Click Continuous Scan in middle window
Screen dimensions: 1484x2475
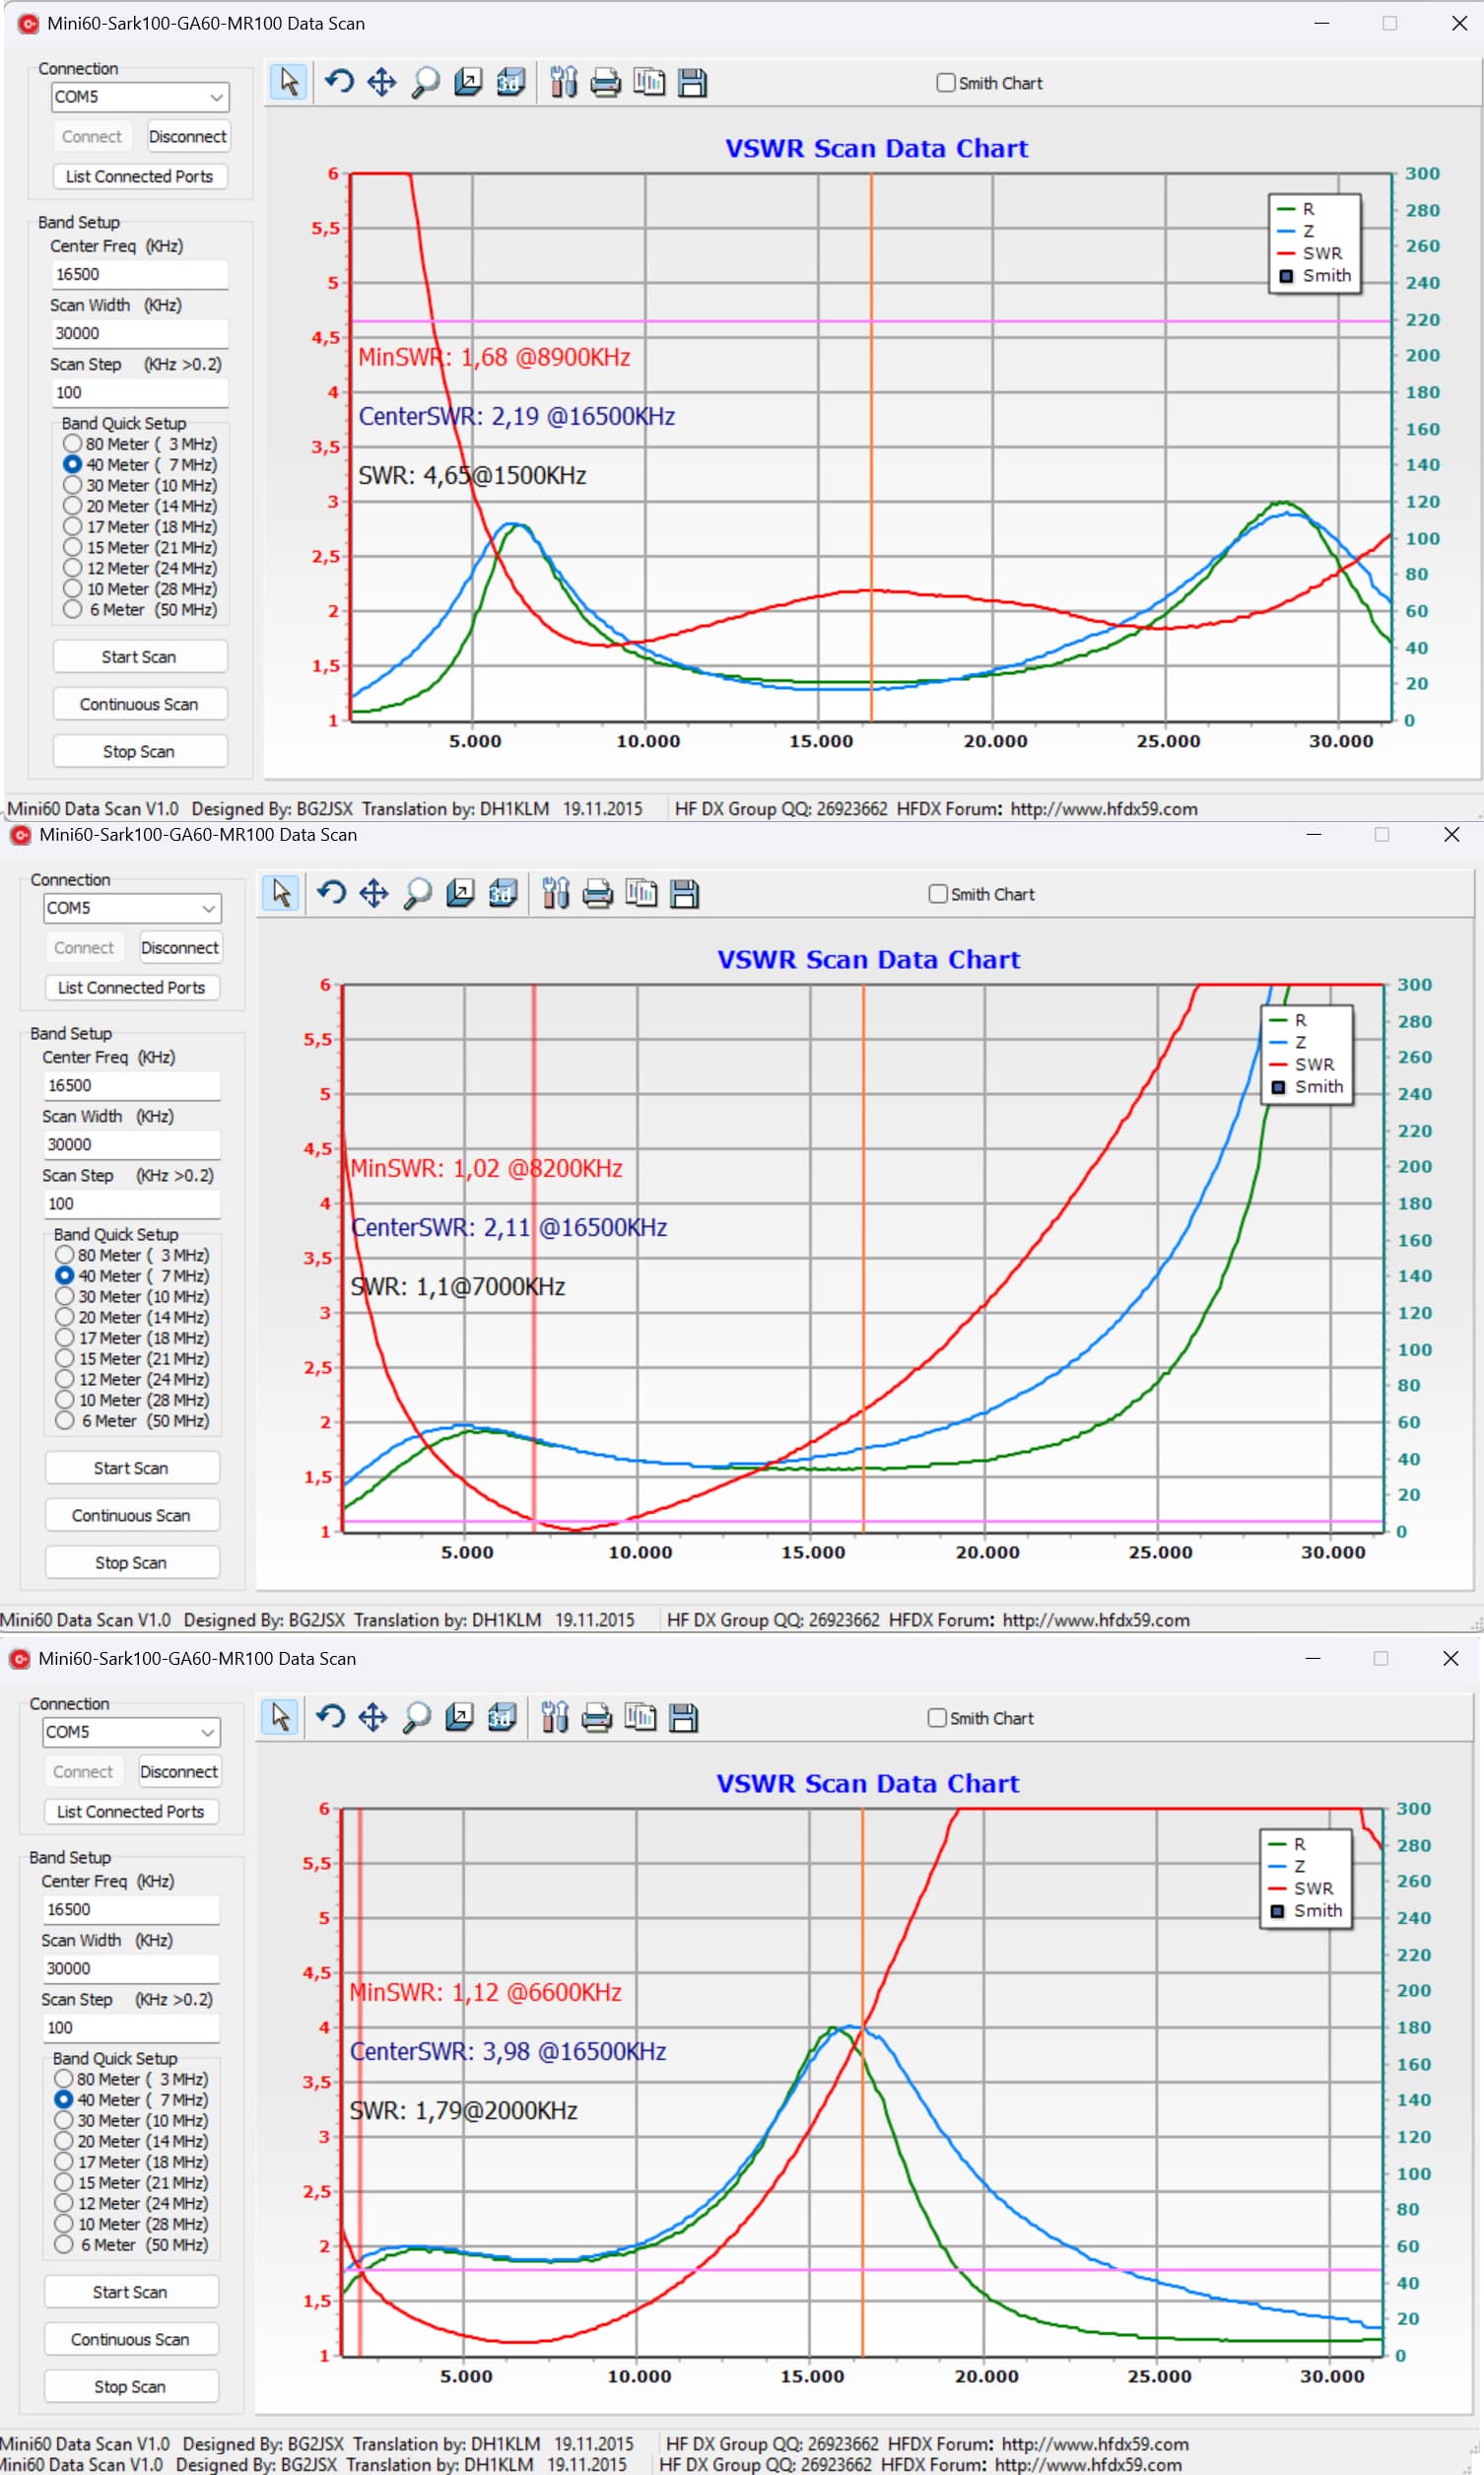click(131, 1515)
